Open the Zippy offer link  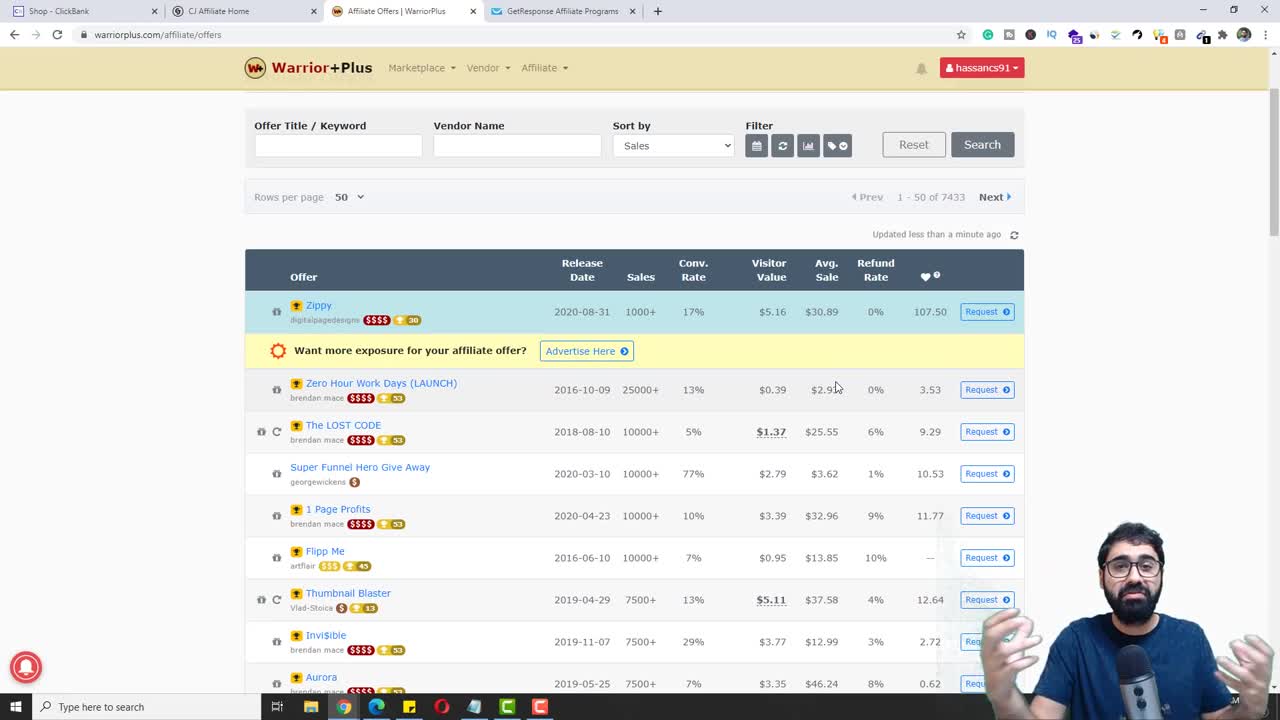coord(319,306)
